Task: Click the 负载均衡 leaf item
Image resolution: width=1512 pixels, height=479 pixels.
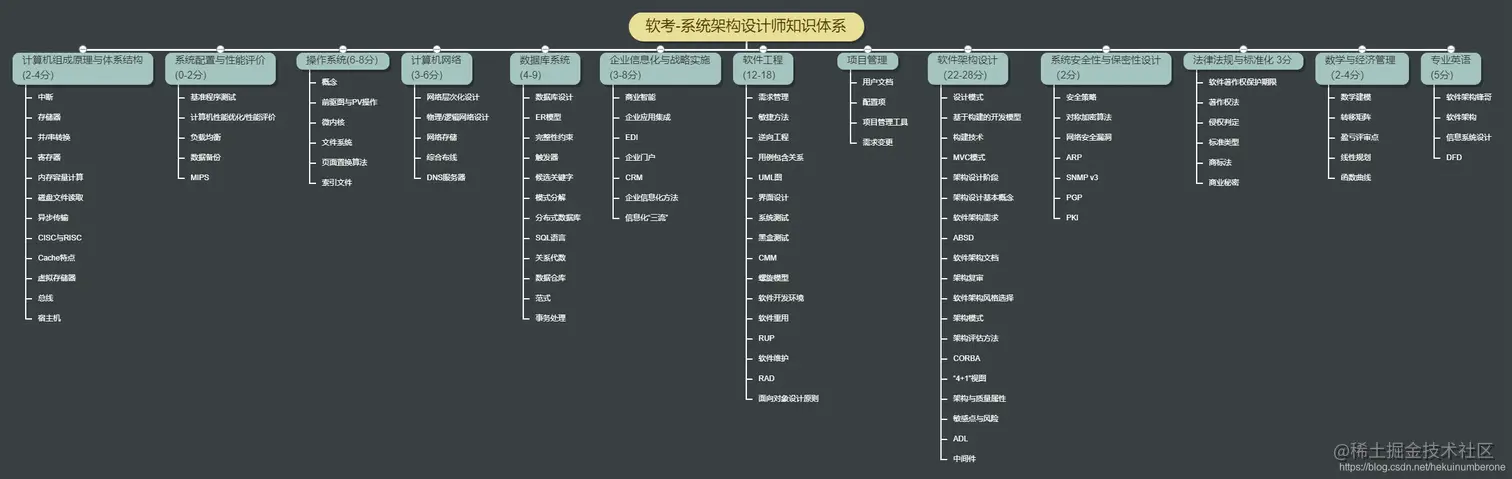Action: [x=205, y=137]
